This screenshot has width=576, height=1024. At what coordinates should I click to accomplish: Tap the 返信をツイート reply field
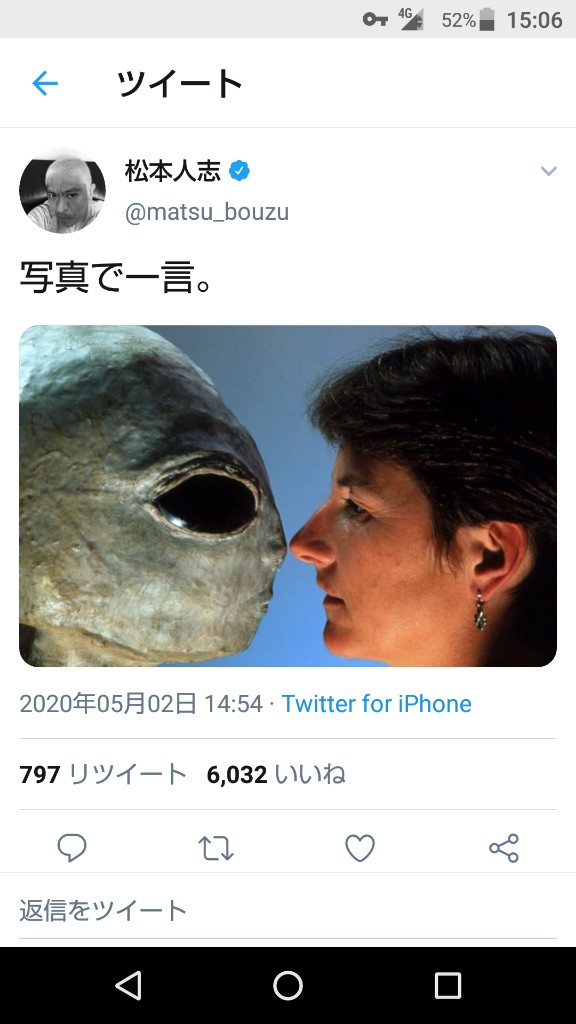click(x=288, y=910)
